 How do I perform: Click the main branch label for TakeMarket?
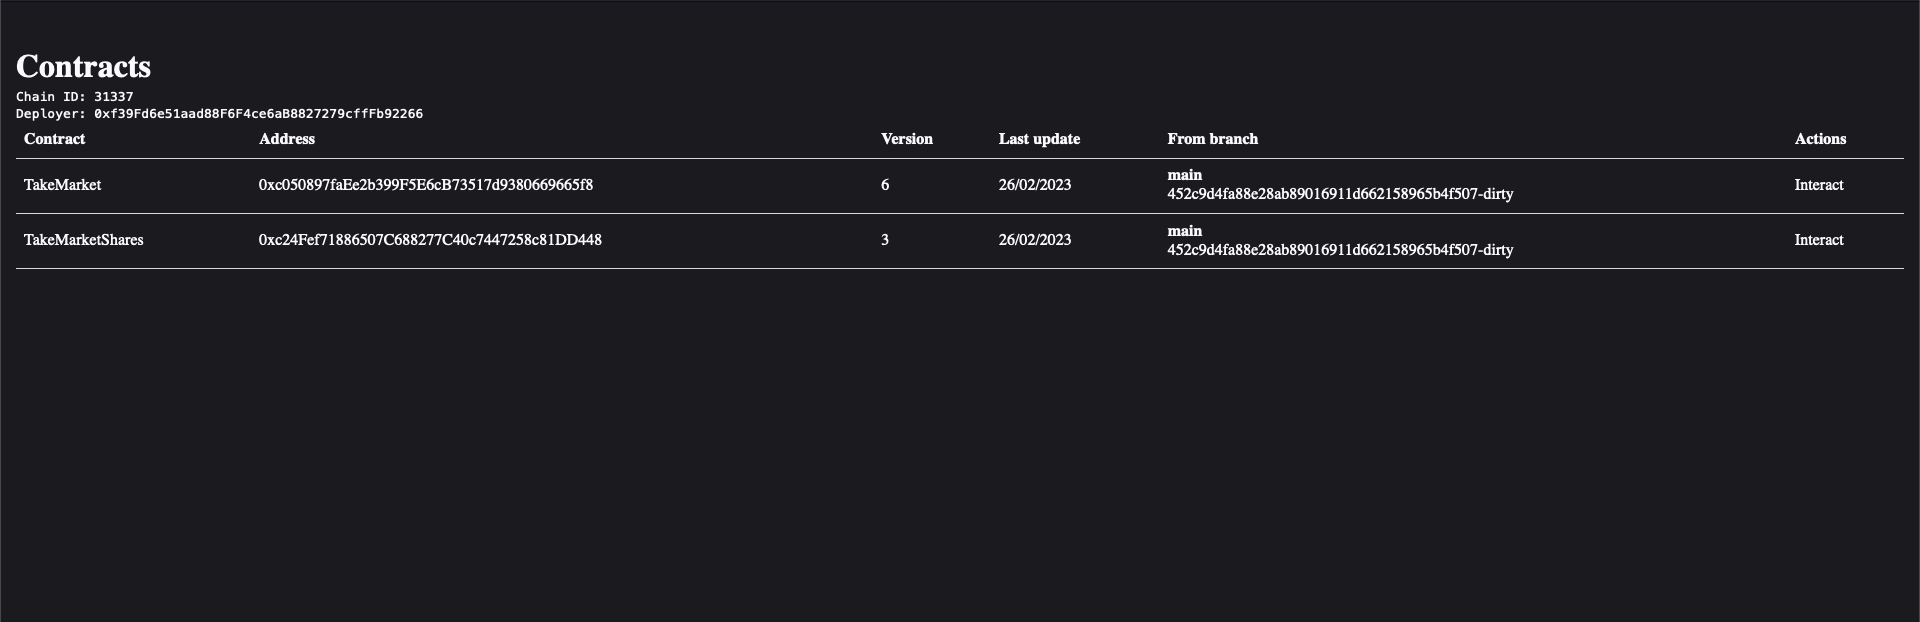1184,175
